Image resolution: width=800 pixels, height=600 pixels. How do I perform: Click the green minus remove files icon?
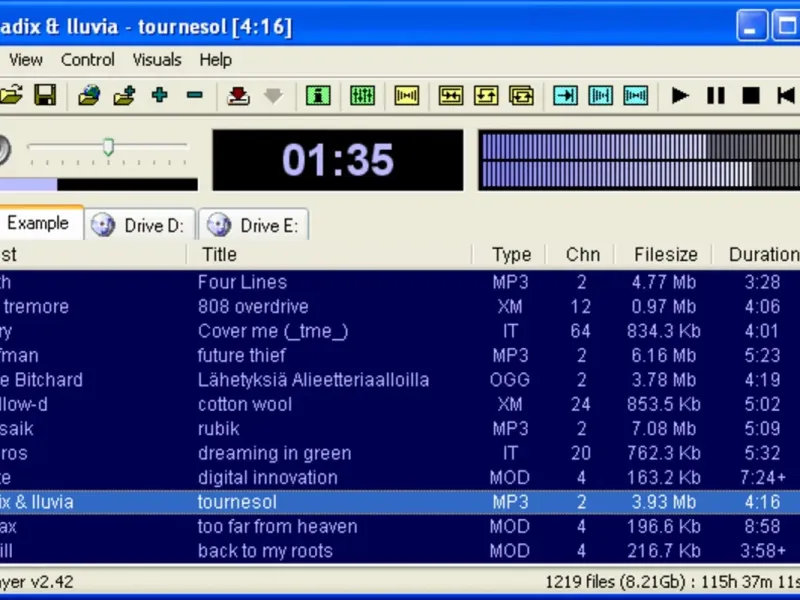[195, 96]
